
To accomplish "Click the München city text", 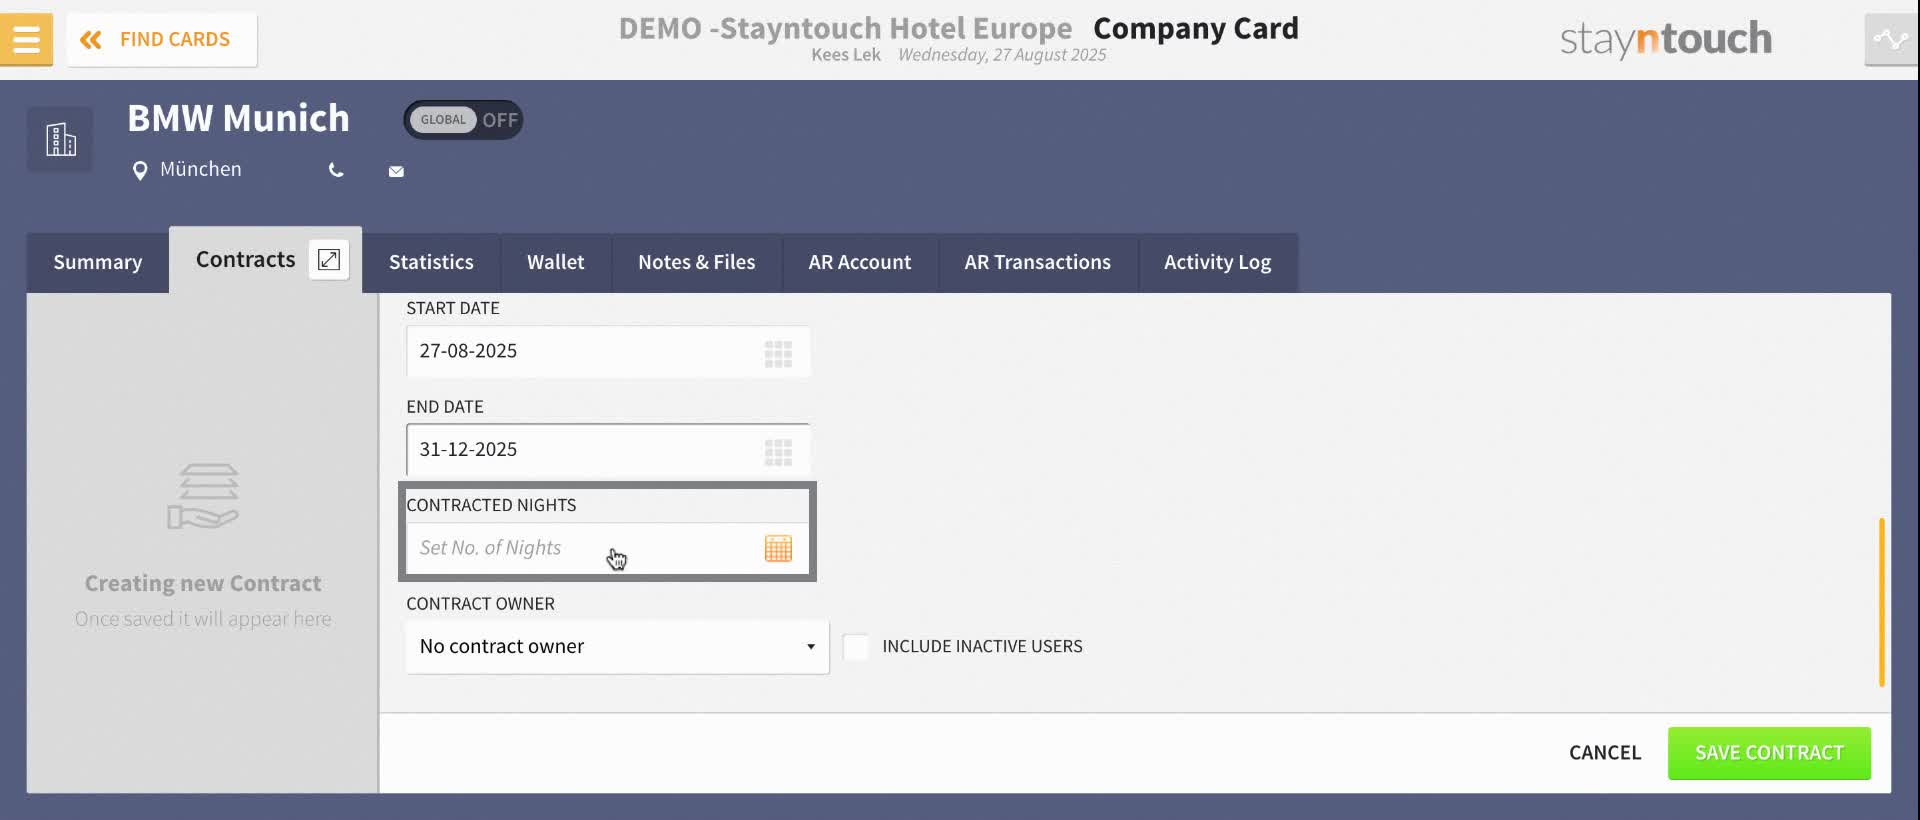I will click(x=201, y=169).
